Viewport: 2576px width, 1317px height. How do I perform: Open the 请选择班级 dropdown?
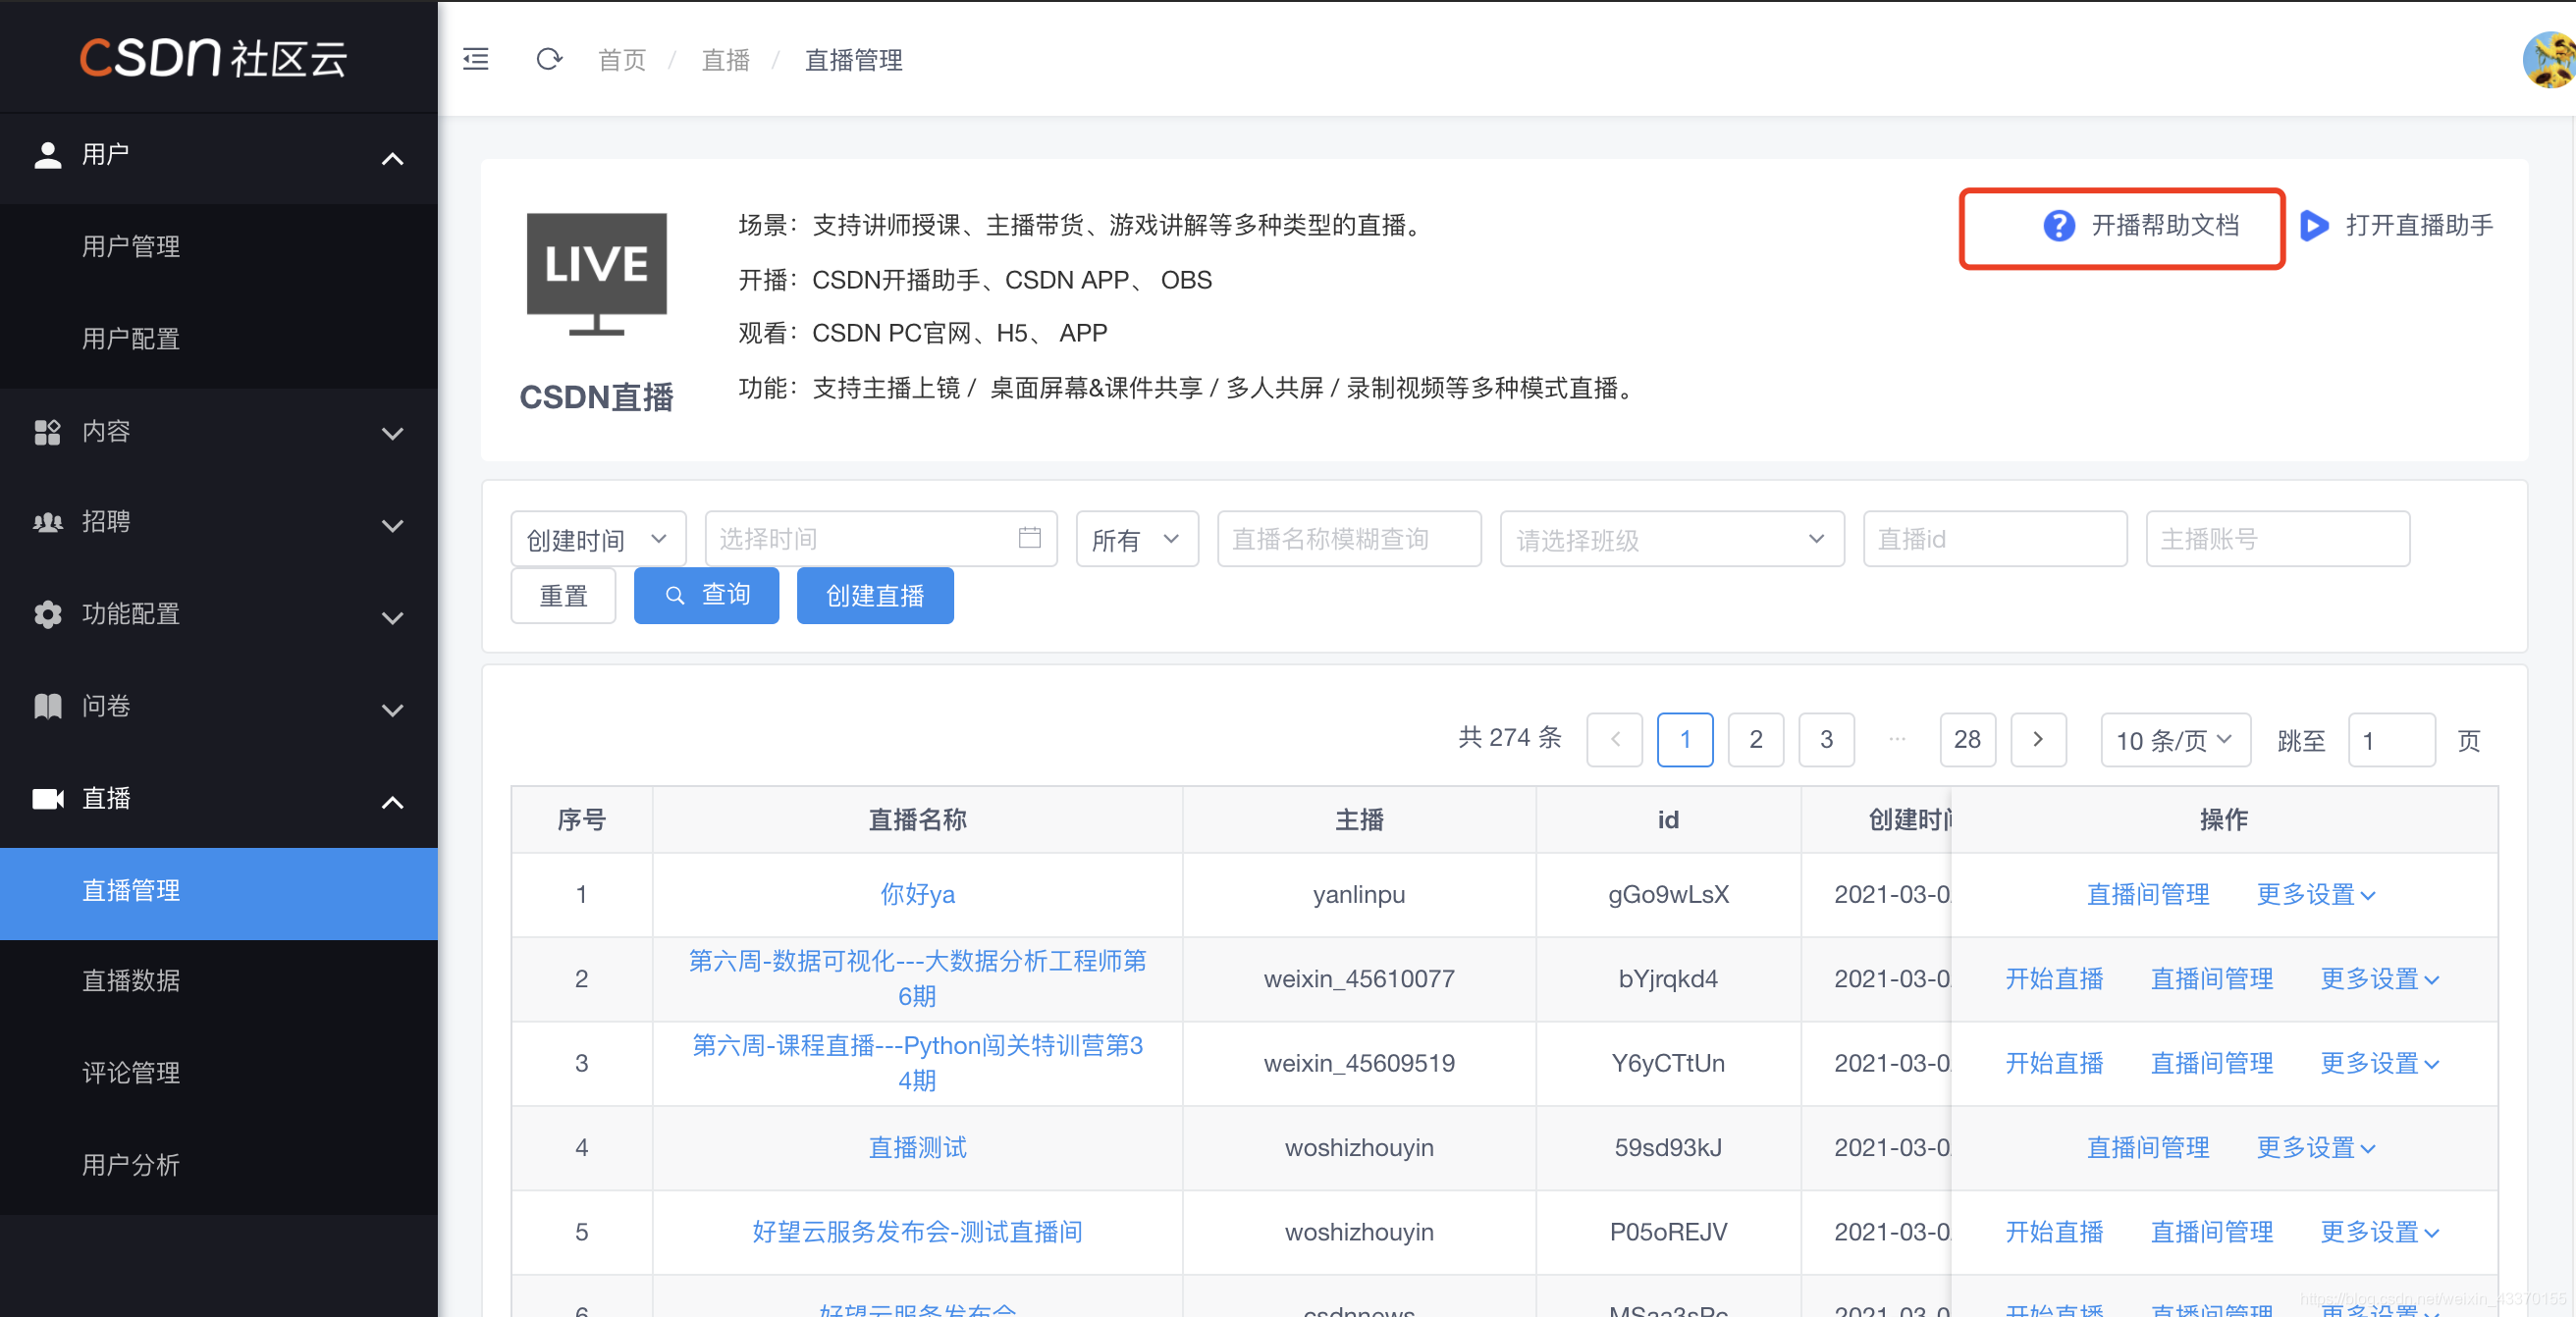coord(1671,539)
